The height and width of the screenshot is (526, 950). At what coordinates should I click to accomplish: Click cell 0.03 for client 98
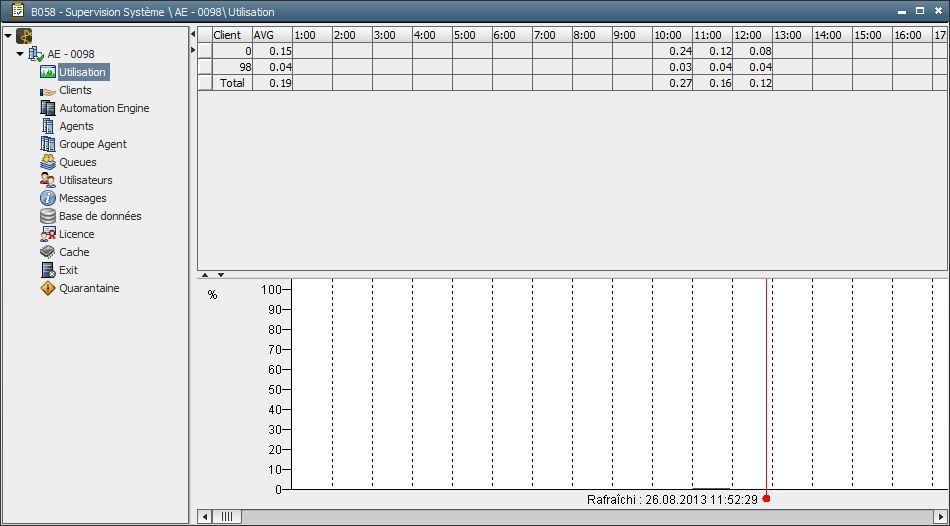pyautogui.click(x=673, y=67)
